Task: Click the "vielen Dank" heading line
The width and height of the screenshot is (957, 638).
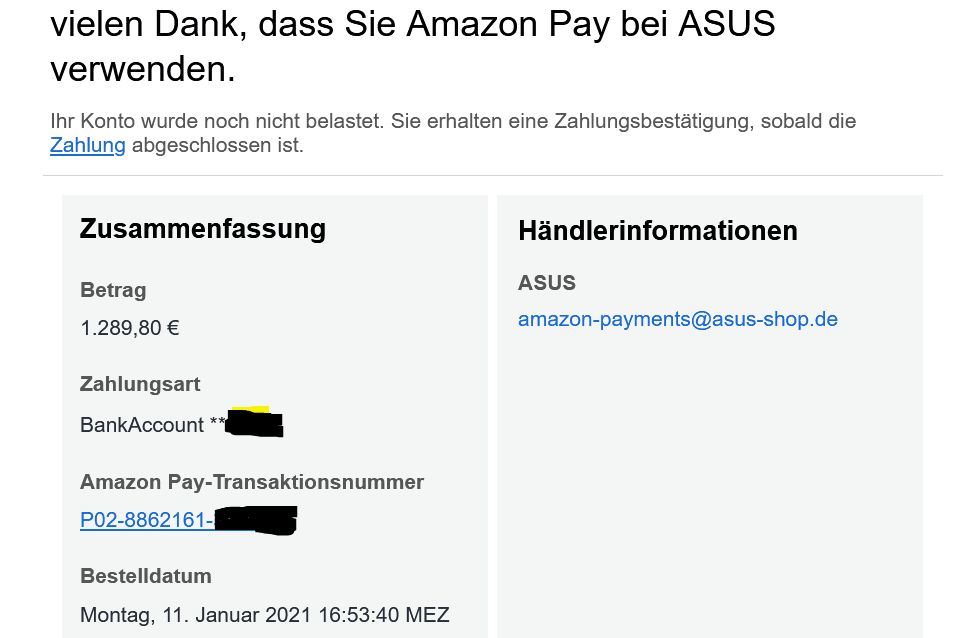Action: pos(412,25)
